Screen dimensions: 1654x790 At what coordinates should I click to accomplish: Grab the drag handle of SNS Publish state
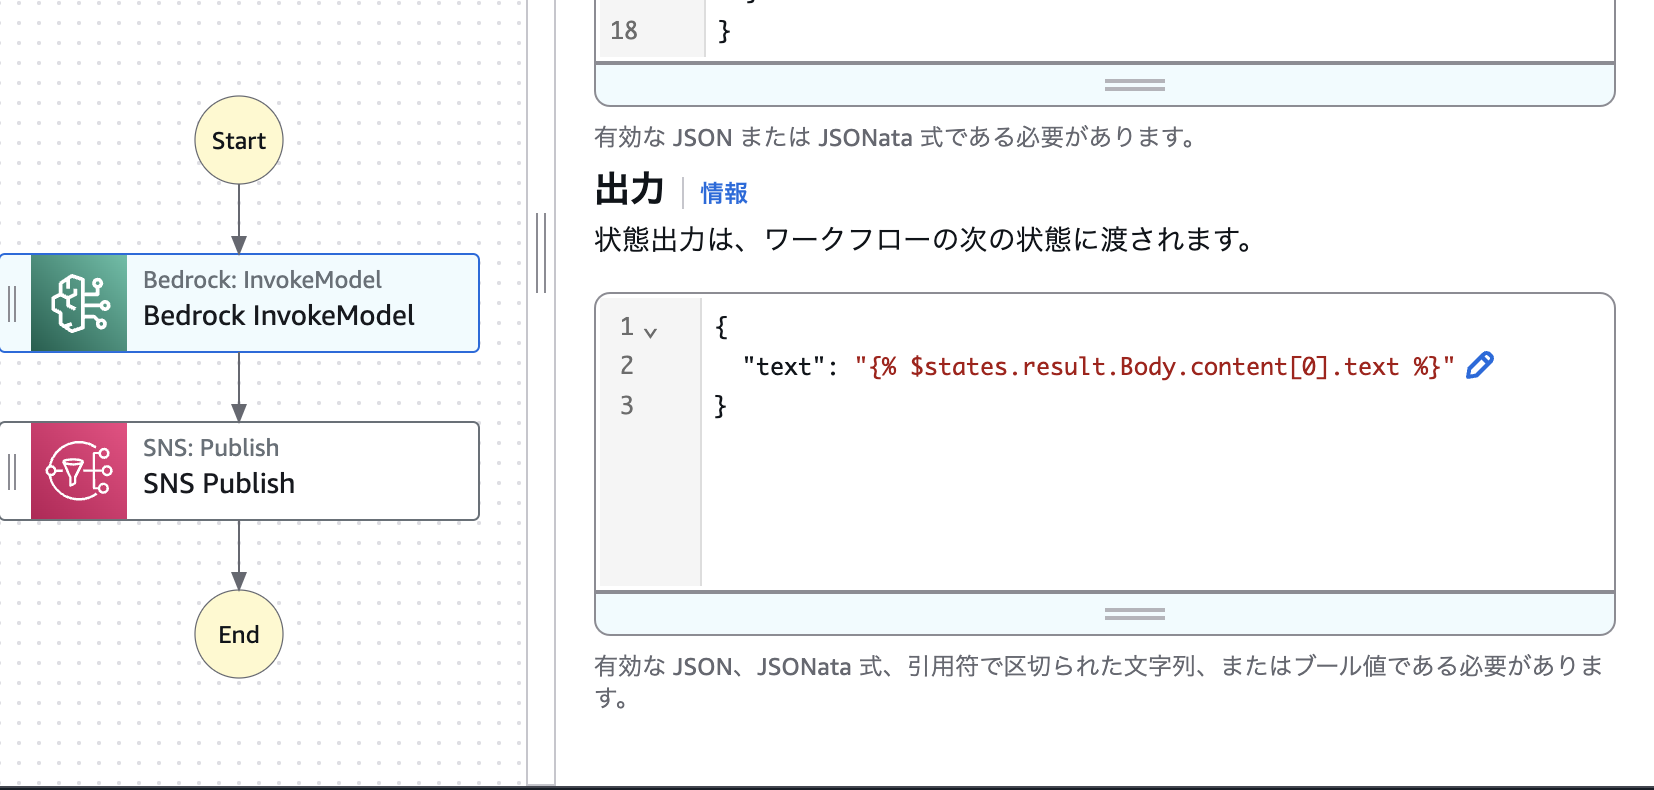coord(13,471)
